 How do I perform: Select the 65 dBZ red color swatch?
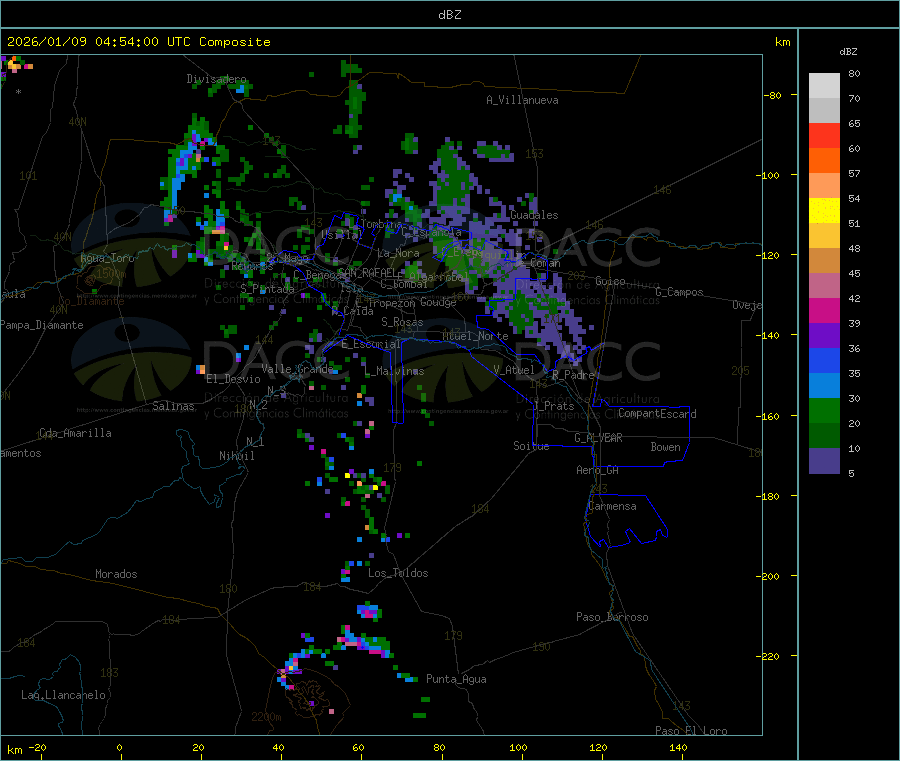point(824,135)
